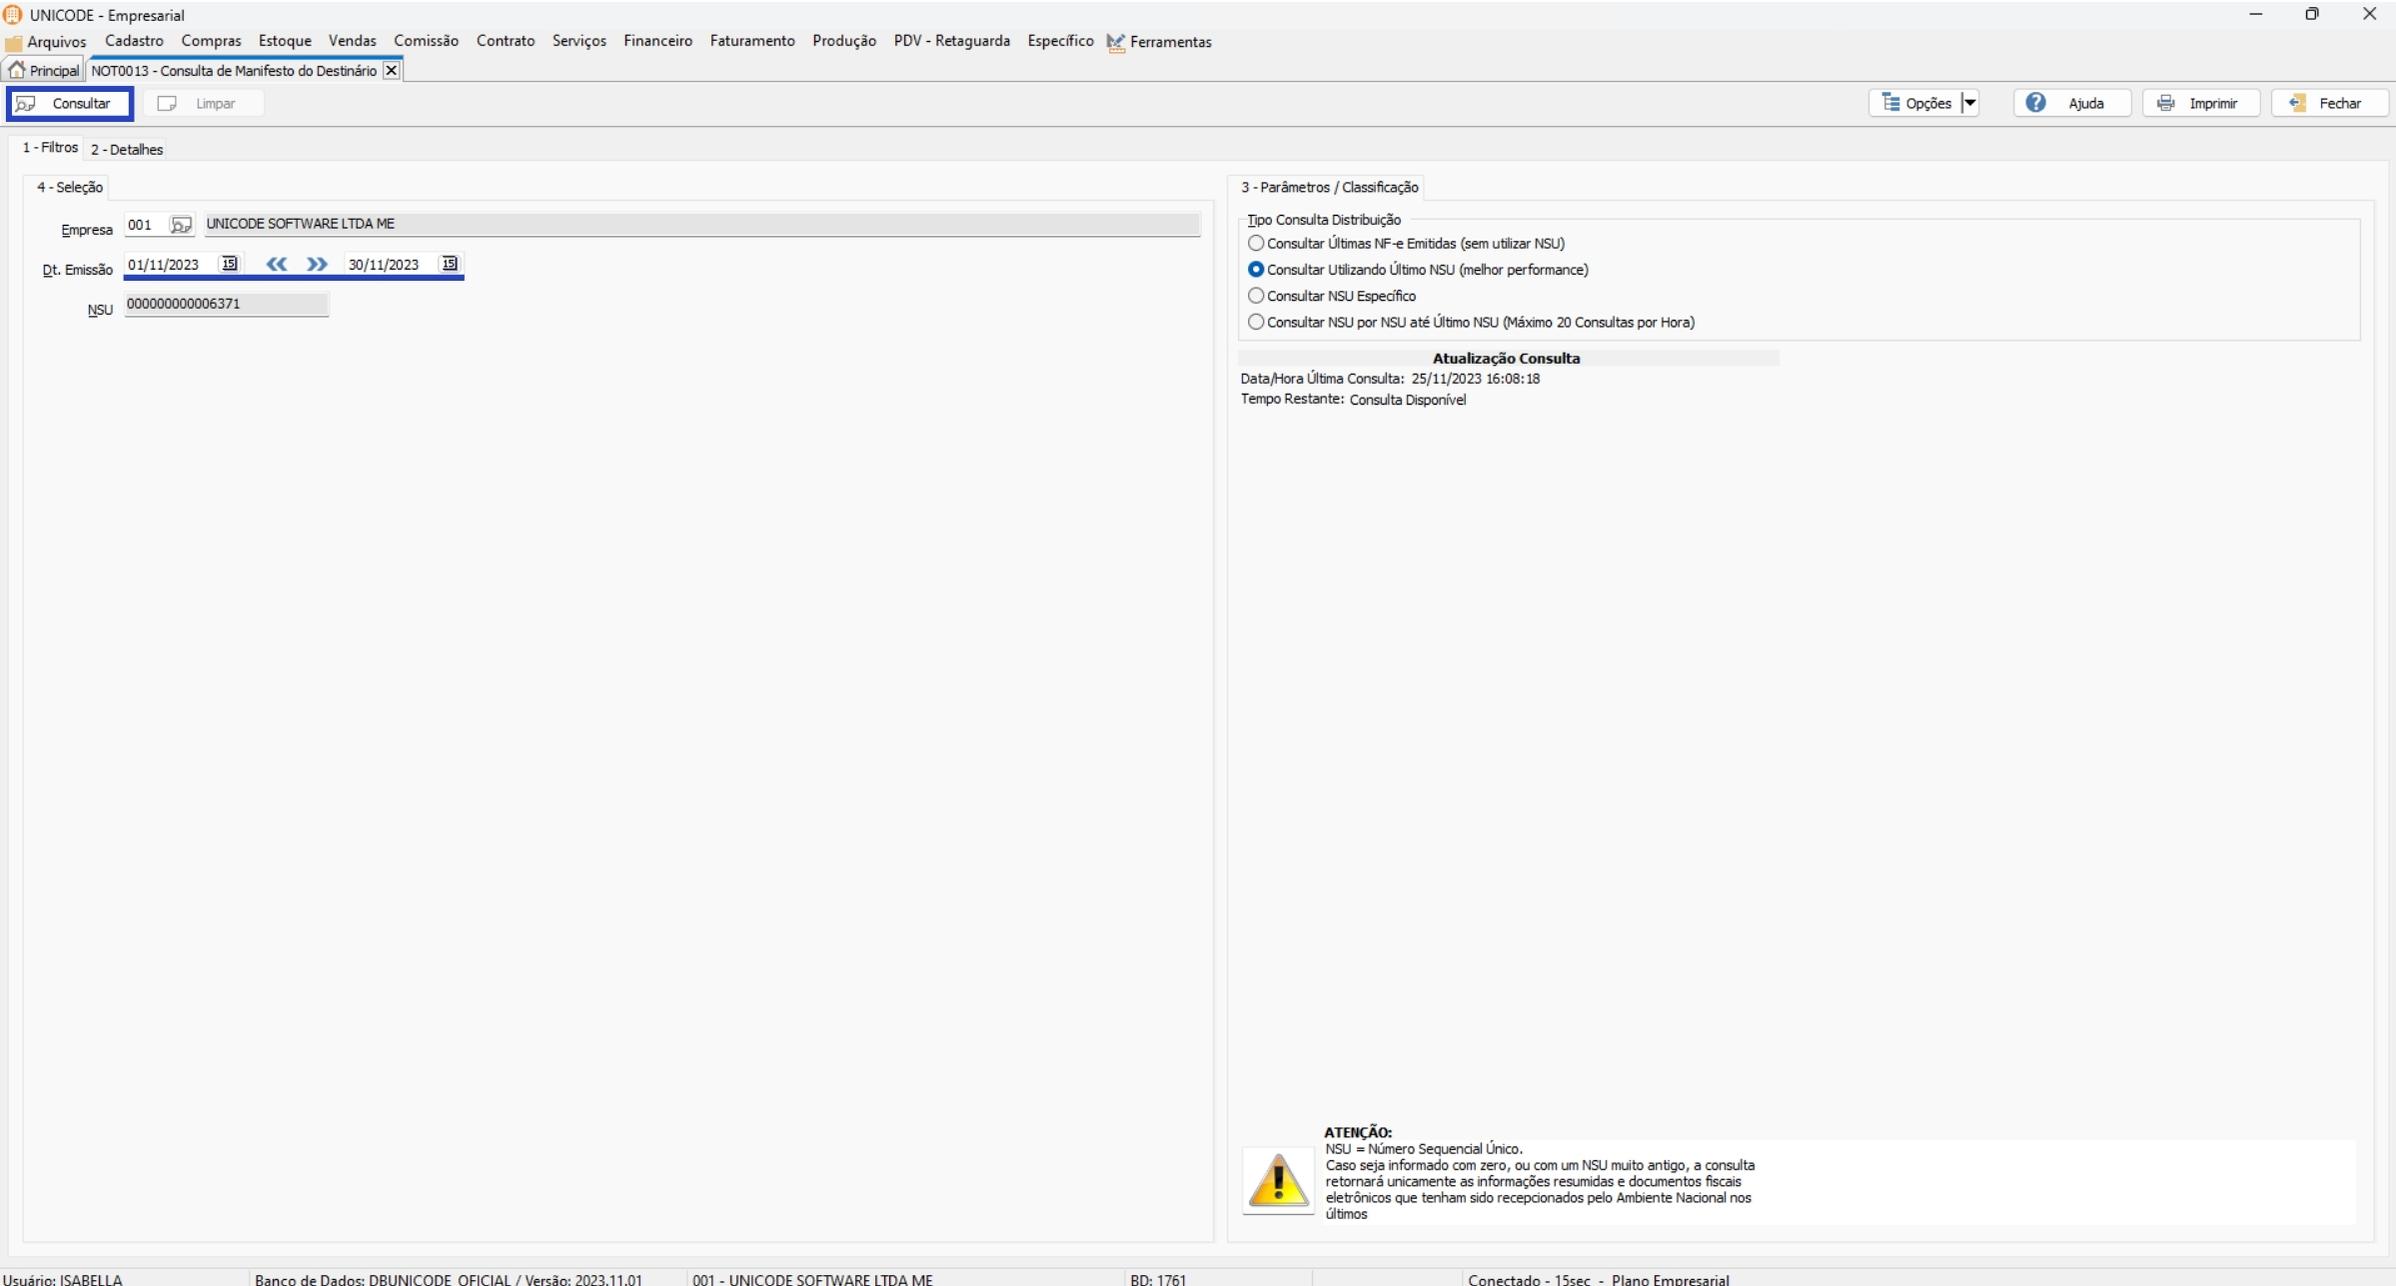Image resolution: width=2396 pixels, height=1286 pixels.
Task: Select Consultar NSU por NSU radio option
Action: pyautogui.click(x=1256, y=322)
